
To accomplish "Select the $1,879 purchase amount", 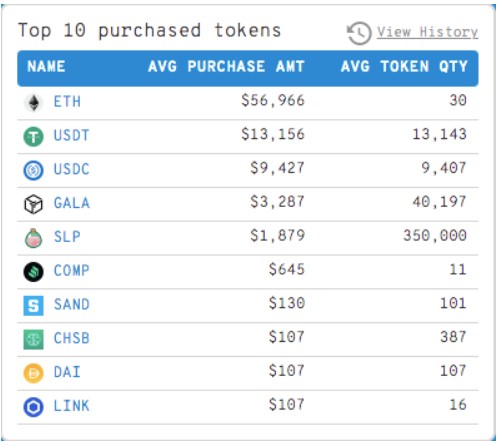I will click(277, 236).
